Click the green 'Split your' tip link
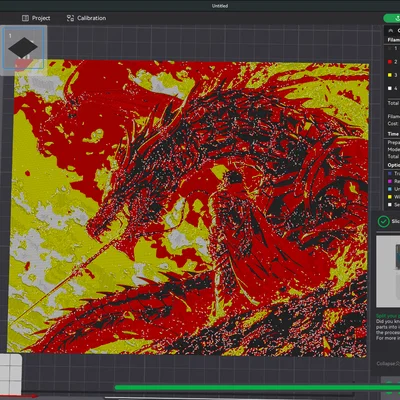Screen dimensions: 400x400 388,316
